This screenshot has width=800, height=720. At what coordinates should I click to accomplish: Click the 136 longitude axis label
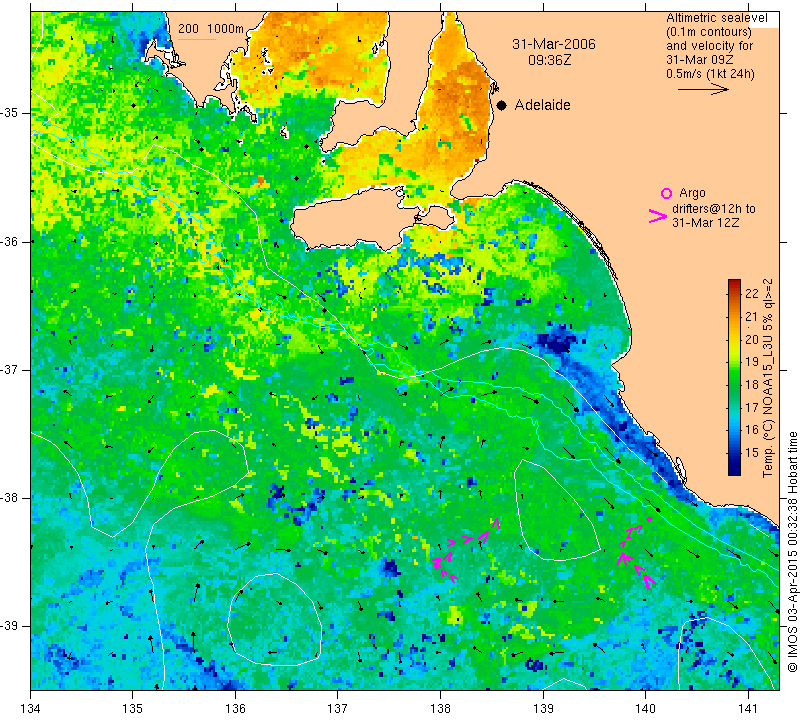point(235,708)
